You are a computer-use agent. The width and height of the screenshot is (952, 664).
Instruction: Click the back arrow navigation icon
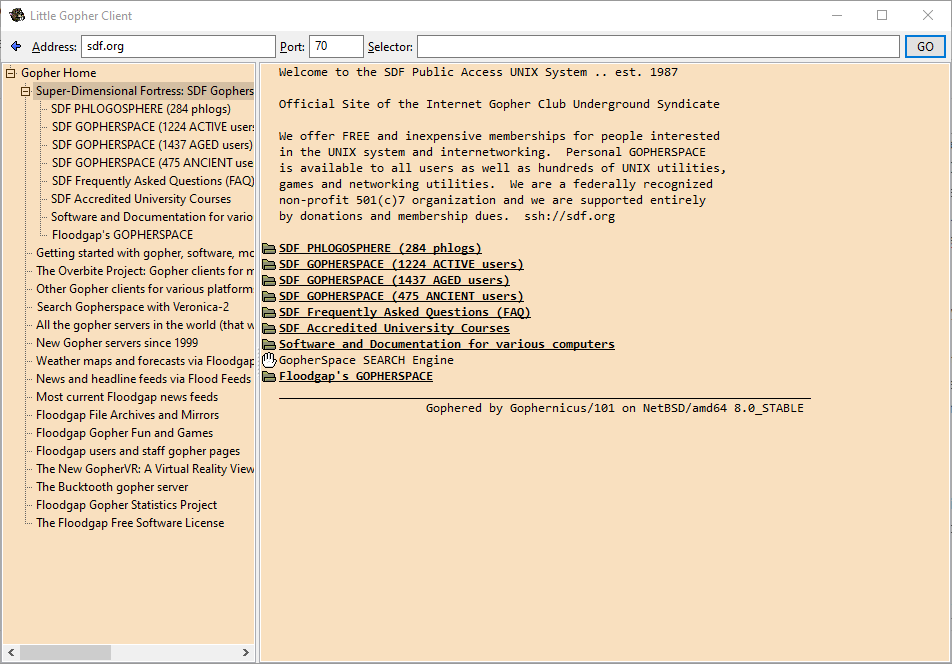[x=16, y=46]
